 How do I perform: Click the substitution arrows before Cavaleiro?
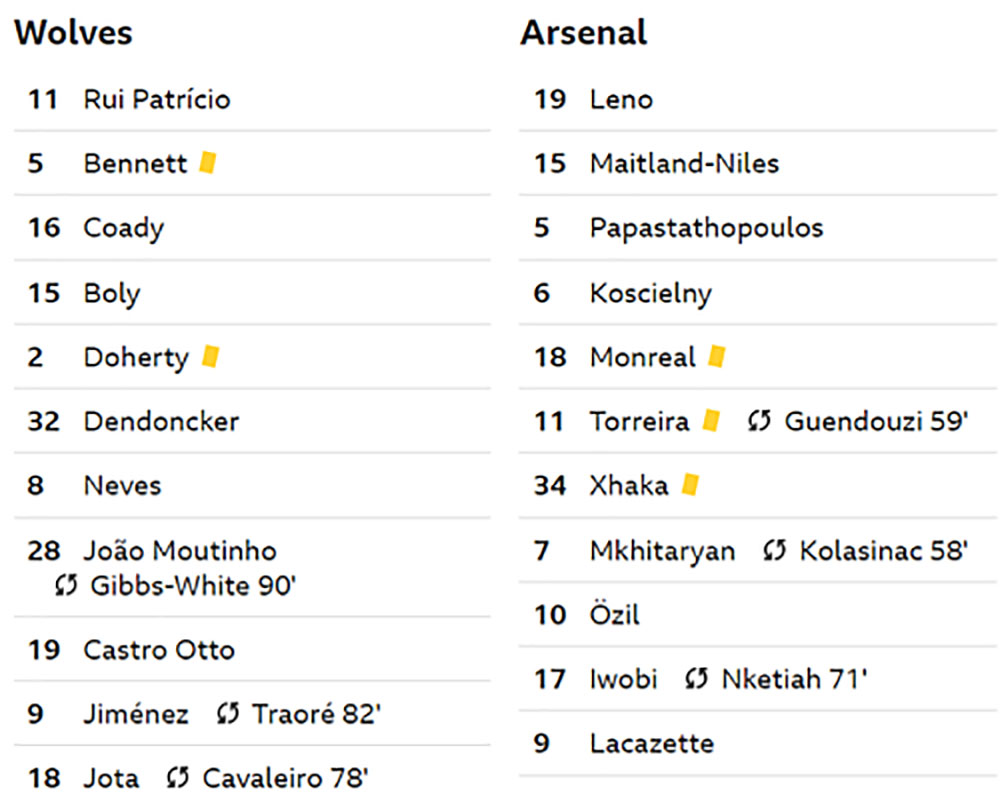click(178, 777)
